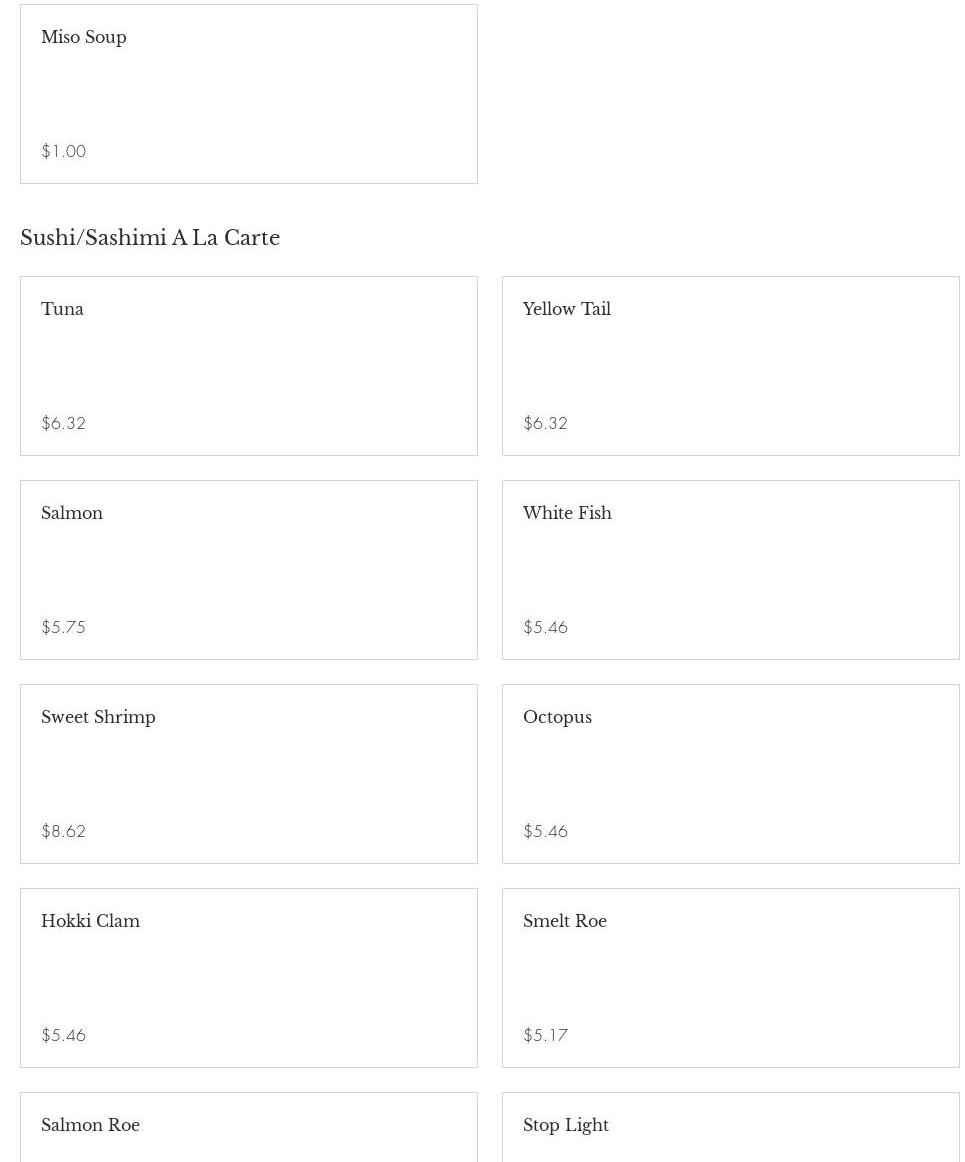Click the $5.46 price under Octopus
Viewport: 965px width, 1162px height.
545,831
